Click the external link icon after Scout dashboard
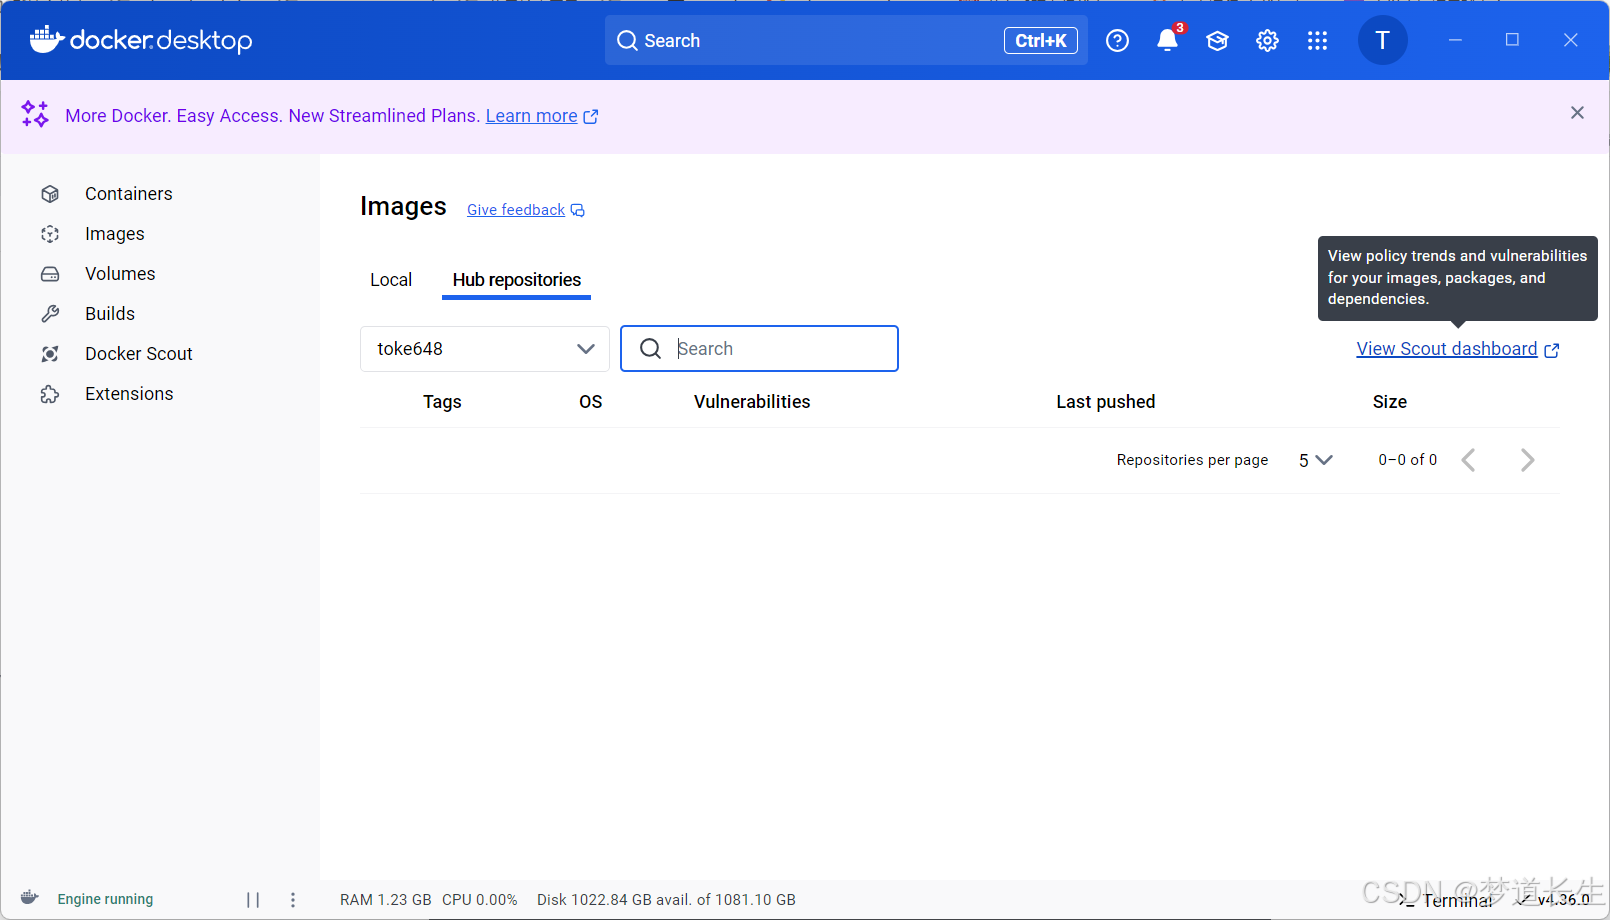The width and height of the screenshot is (1610, 920). tap(1552, 350)
